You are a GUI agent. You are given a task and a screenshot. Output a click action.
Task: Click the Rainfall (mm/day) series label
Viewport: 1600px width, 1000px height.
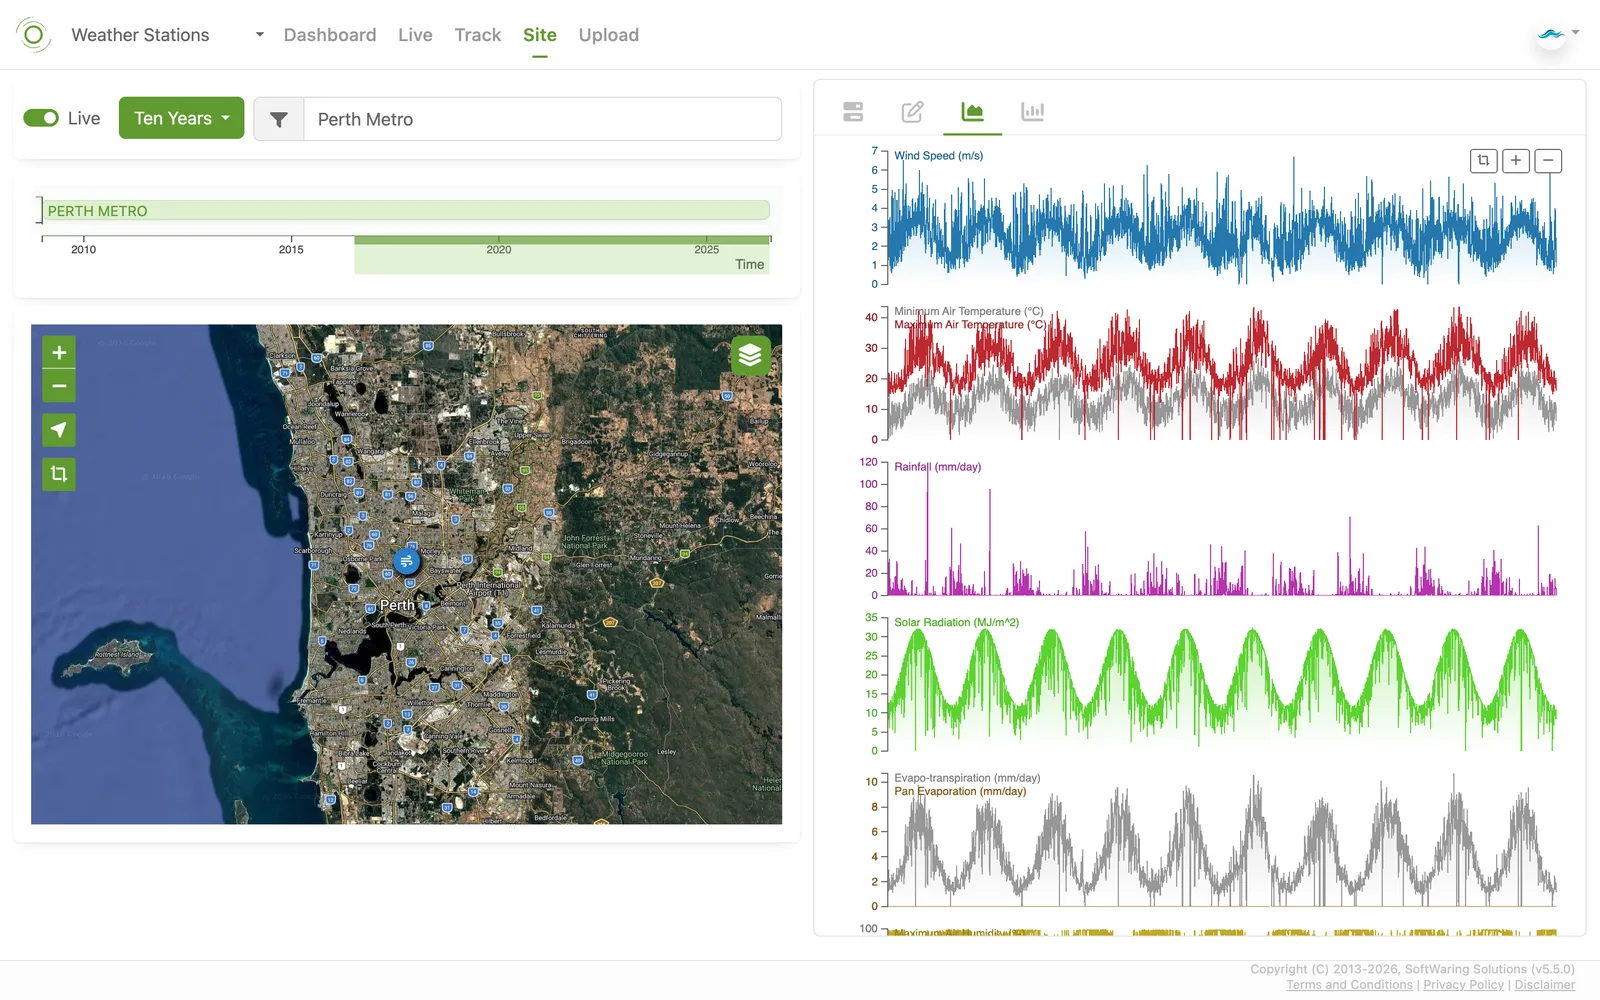(937, 467)
